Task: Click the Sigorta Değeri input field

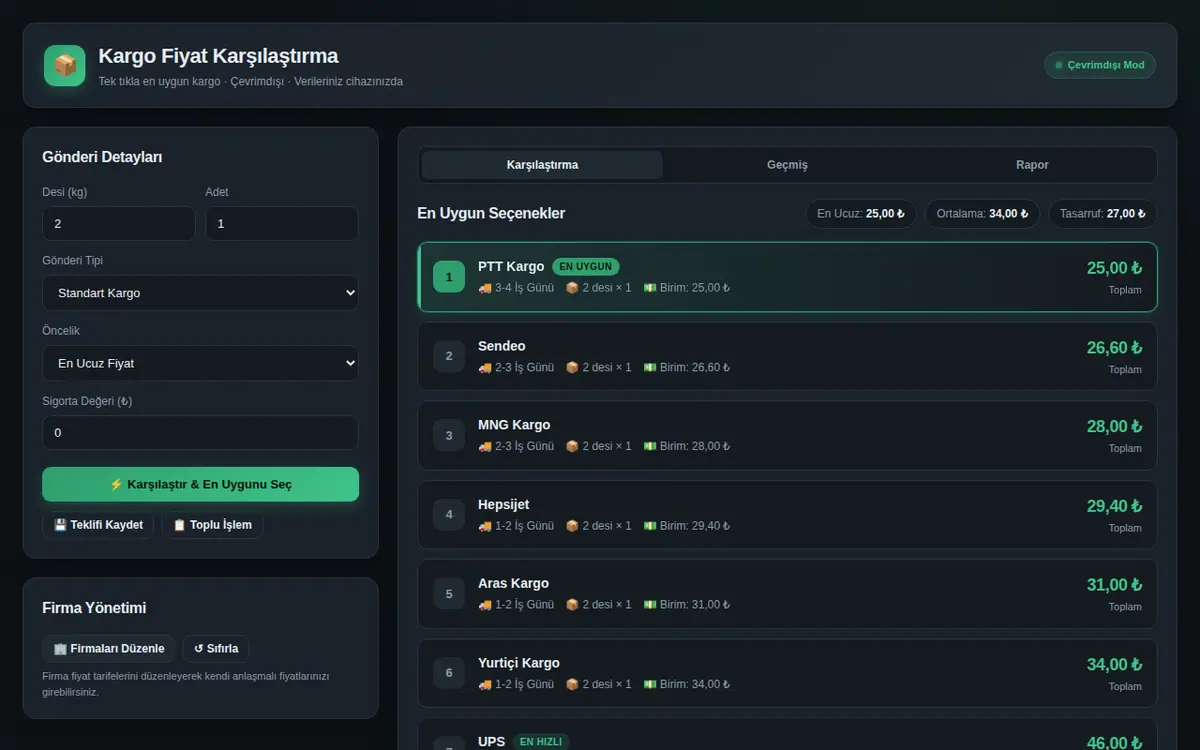Action: [x=200, y=433]
